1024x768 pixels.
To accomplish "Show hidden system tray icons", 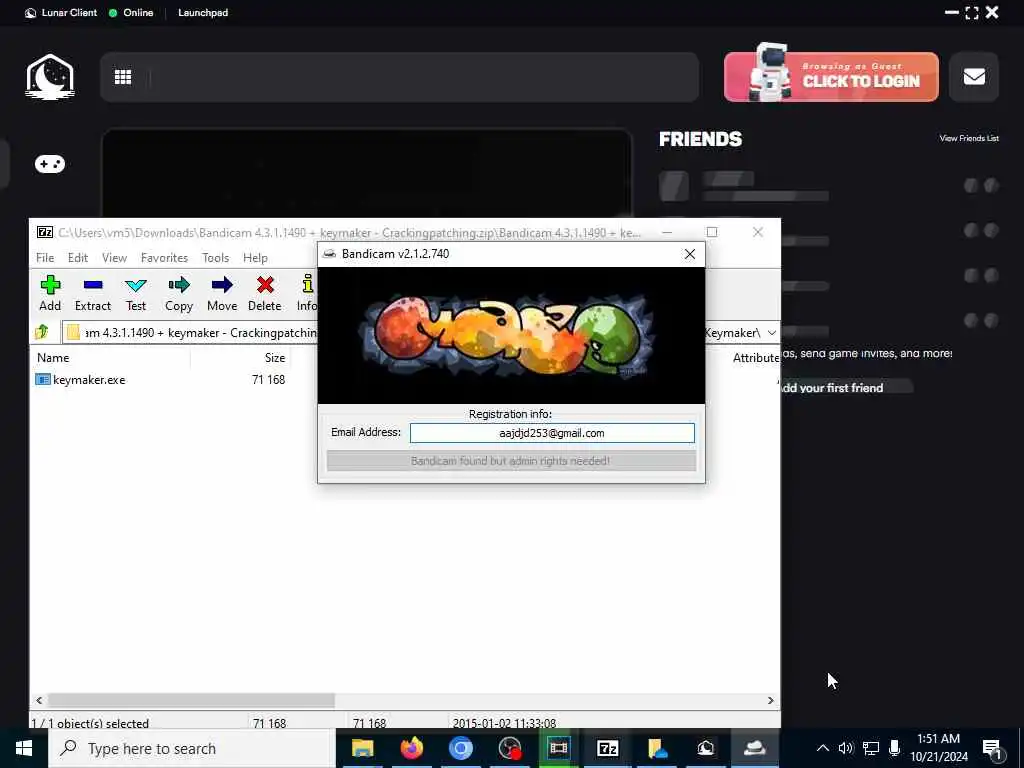I will (823, 748).
